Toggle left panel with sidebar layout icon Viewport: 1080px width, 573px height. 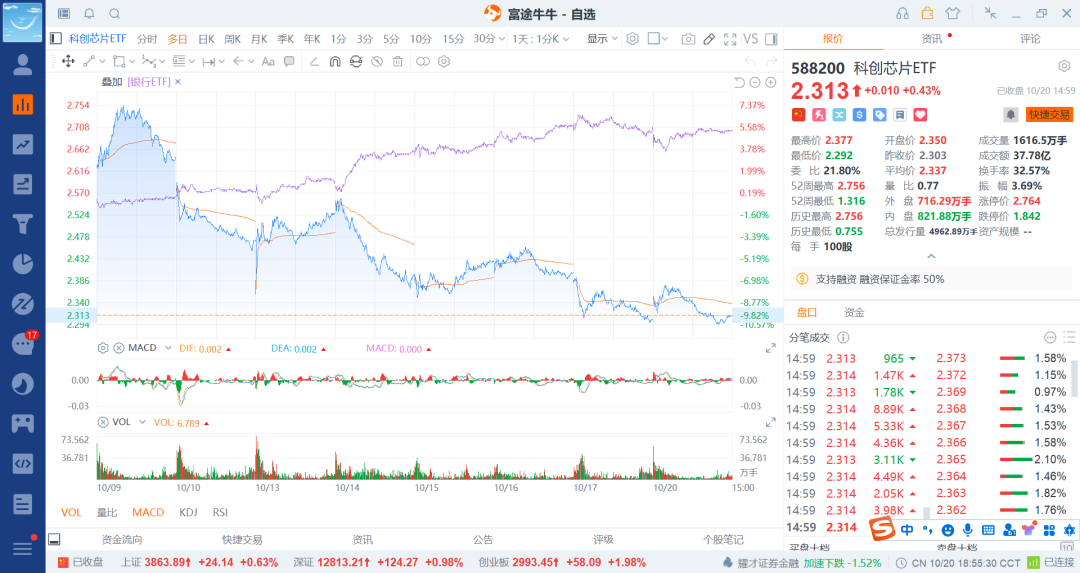click(56, 39)
